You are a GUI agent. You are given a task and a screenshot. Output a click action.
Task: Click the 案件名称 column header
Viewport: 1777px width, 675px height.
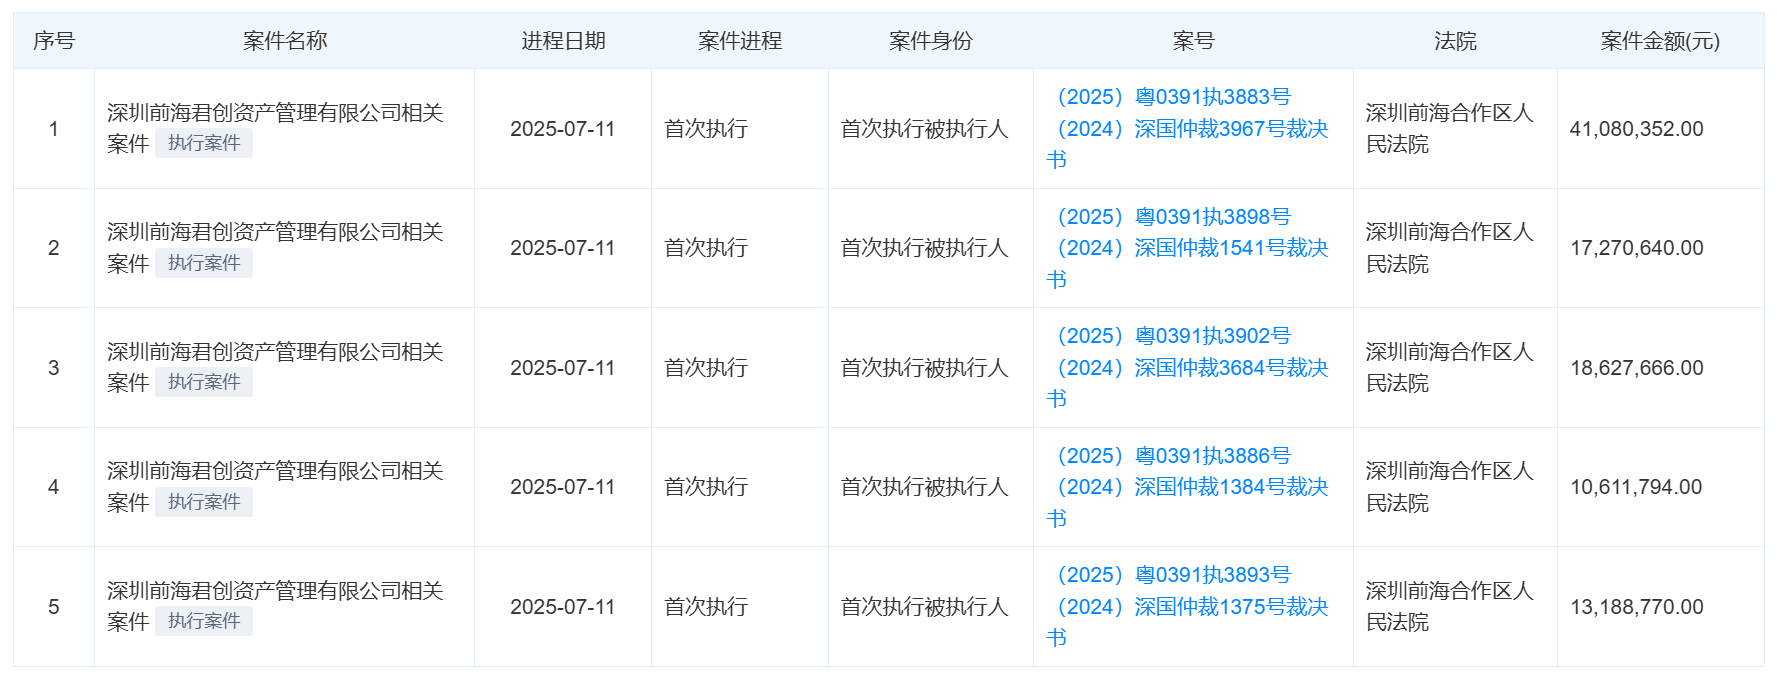click(285, 41)
